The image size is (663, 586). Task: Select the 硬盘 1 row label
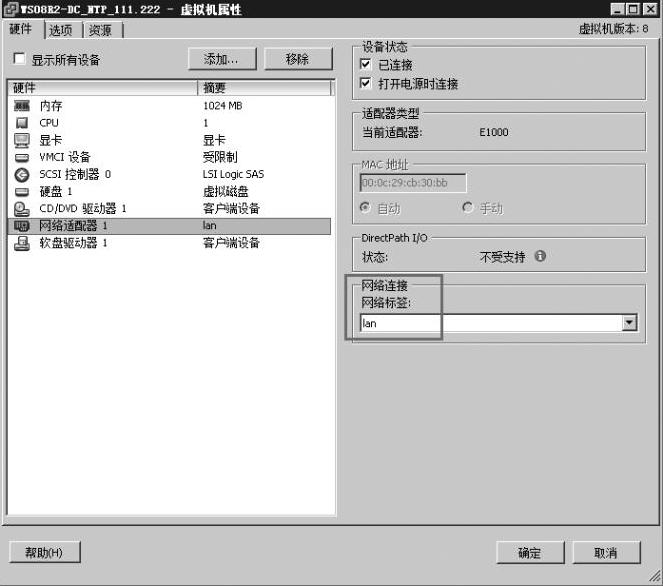coord(55,192)
